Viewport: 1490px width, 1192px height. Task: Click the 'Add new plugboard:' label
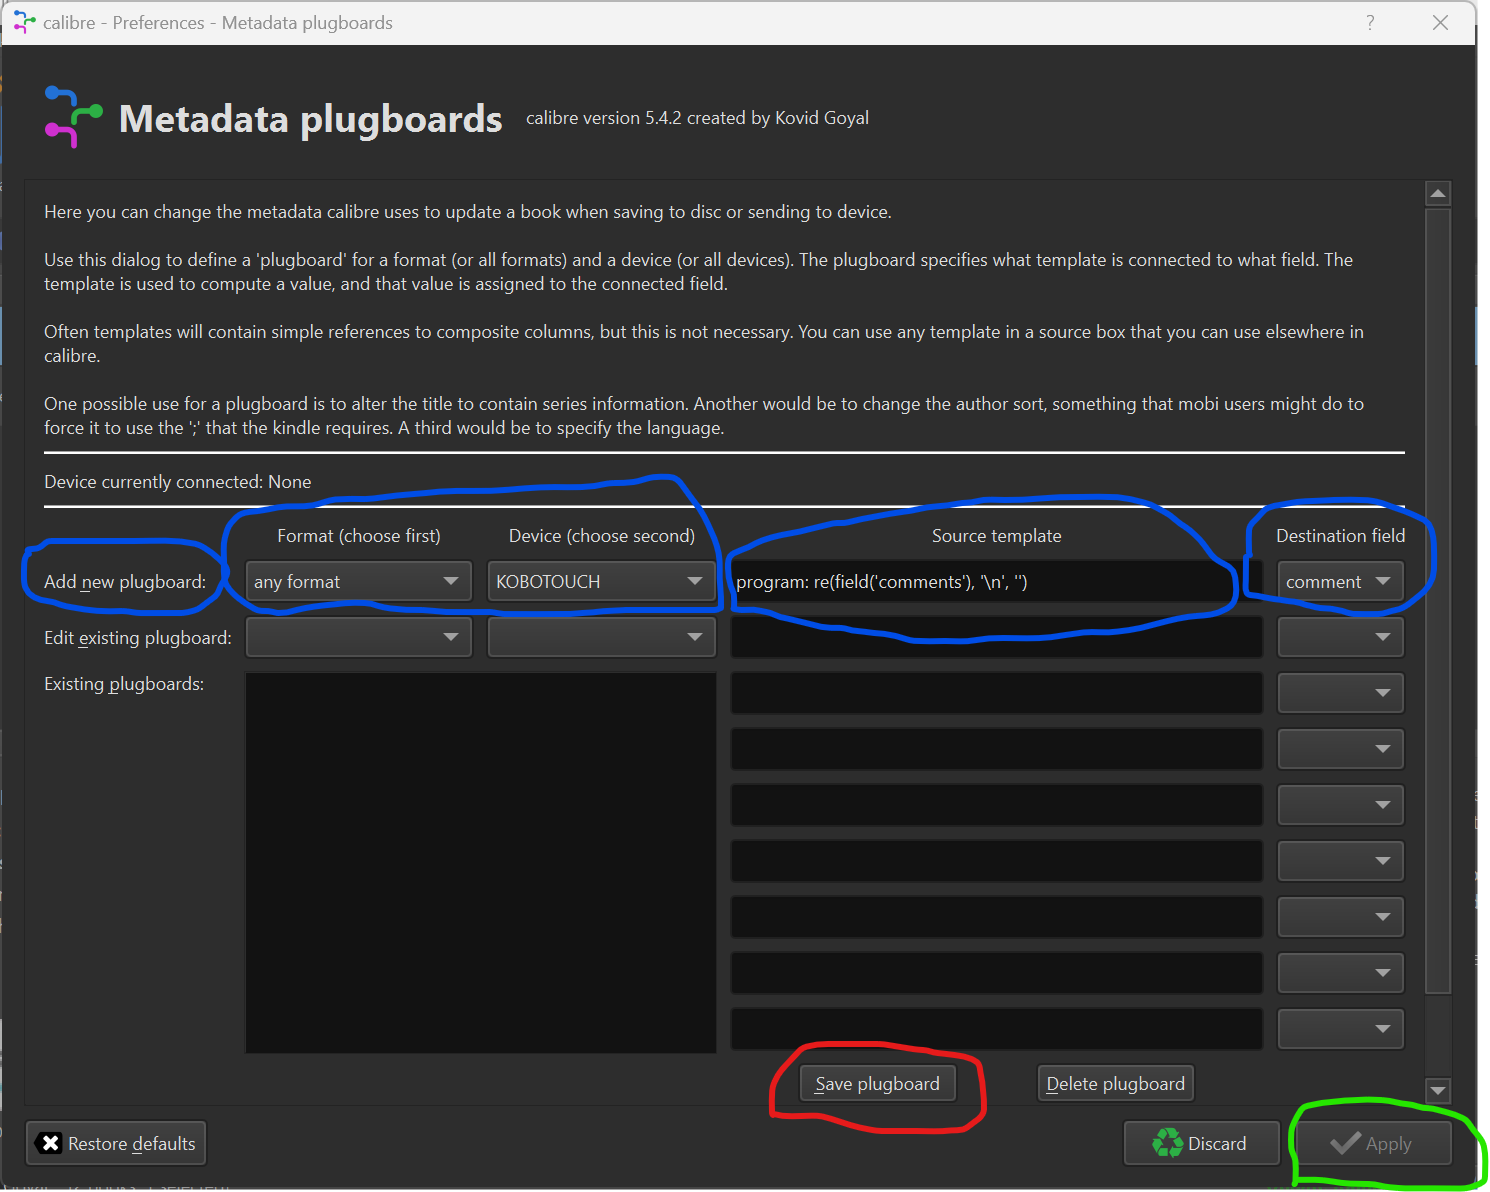[125, 581]
